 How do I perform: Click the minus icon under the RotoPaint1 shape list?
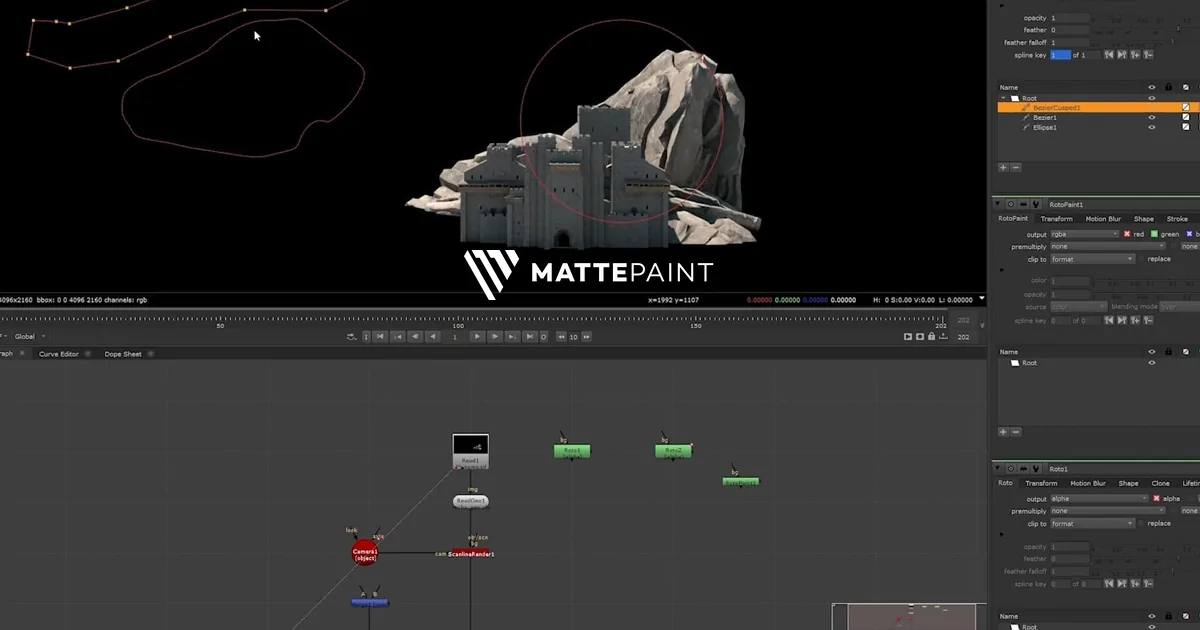(1016, 432)
